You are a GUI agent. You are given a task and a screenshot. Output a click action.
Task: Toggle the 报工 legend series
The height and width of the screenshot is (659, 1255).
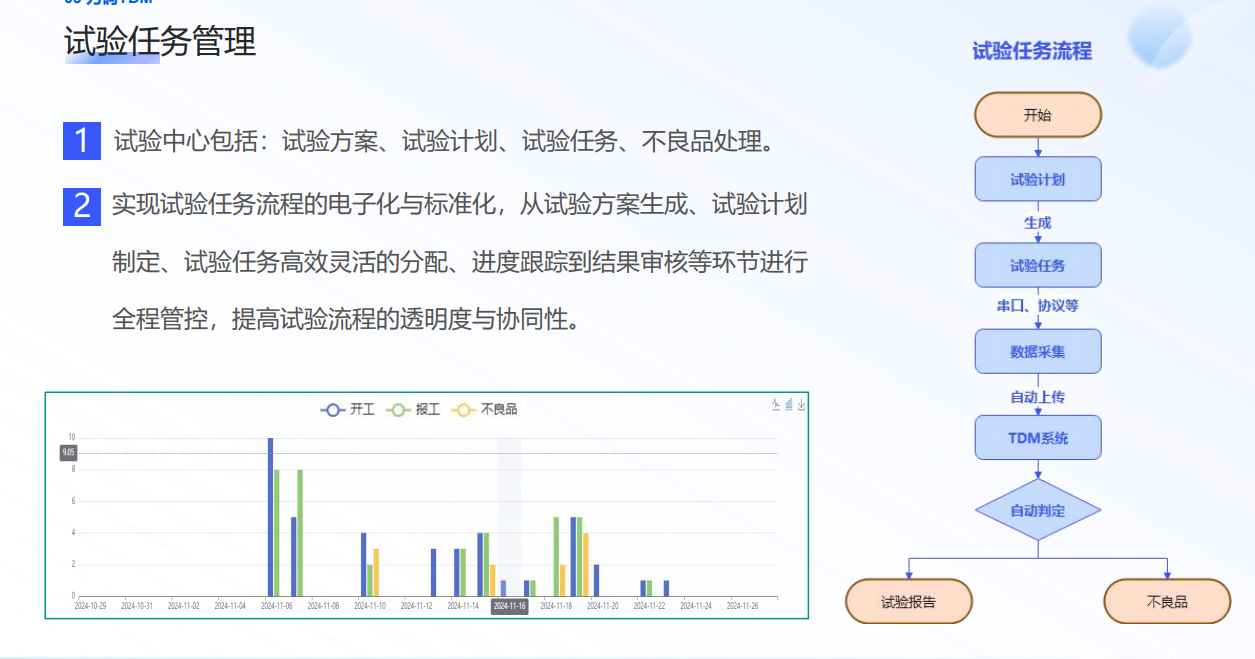pyautogui.click(x=414, y=409)
